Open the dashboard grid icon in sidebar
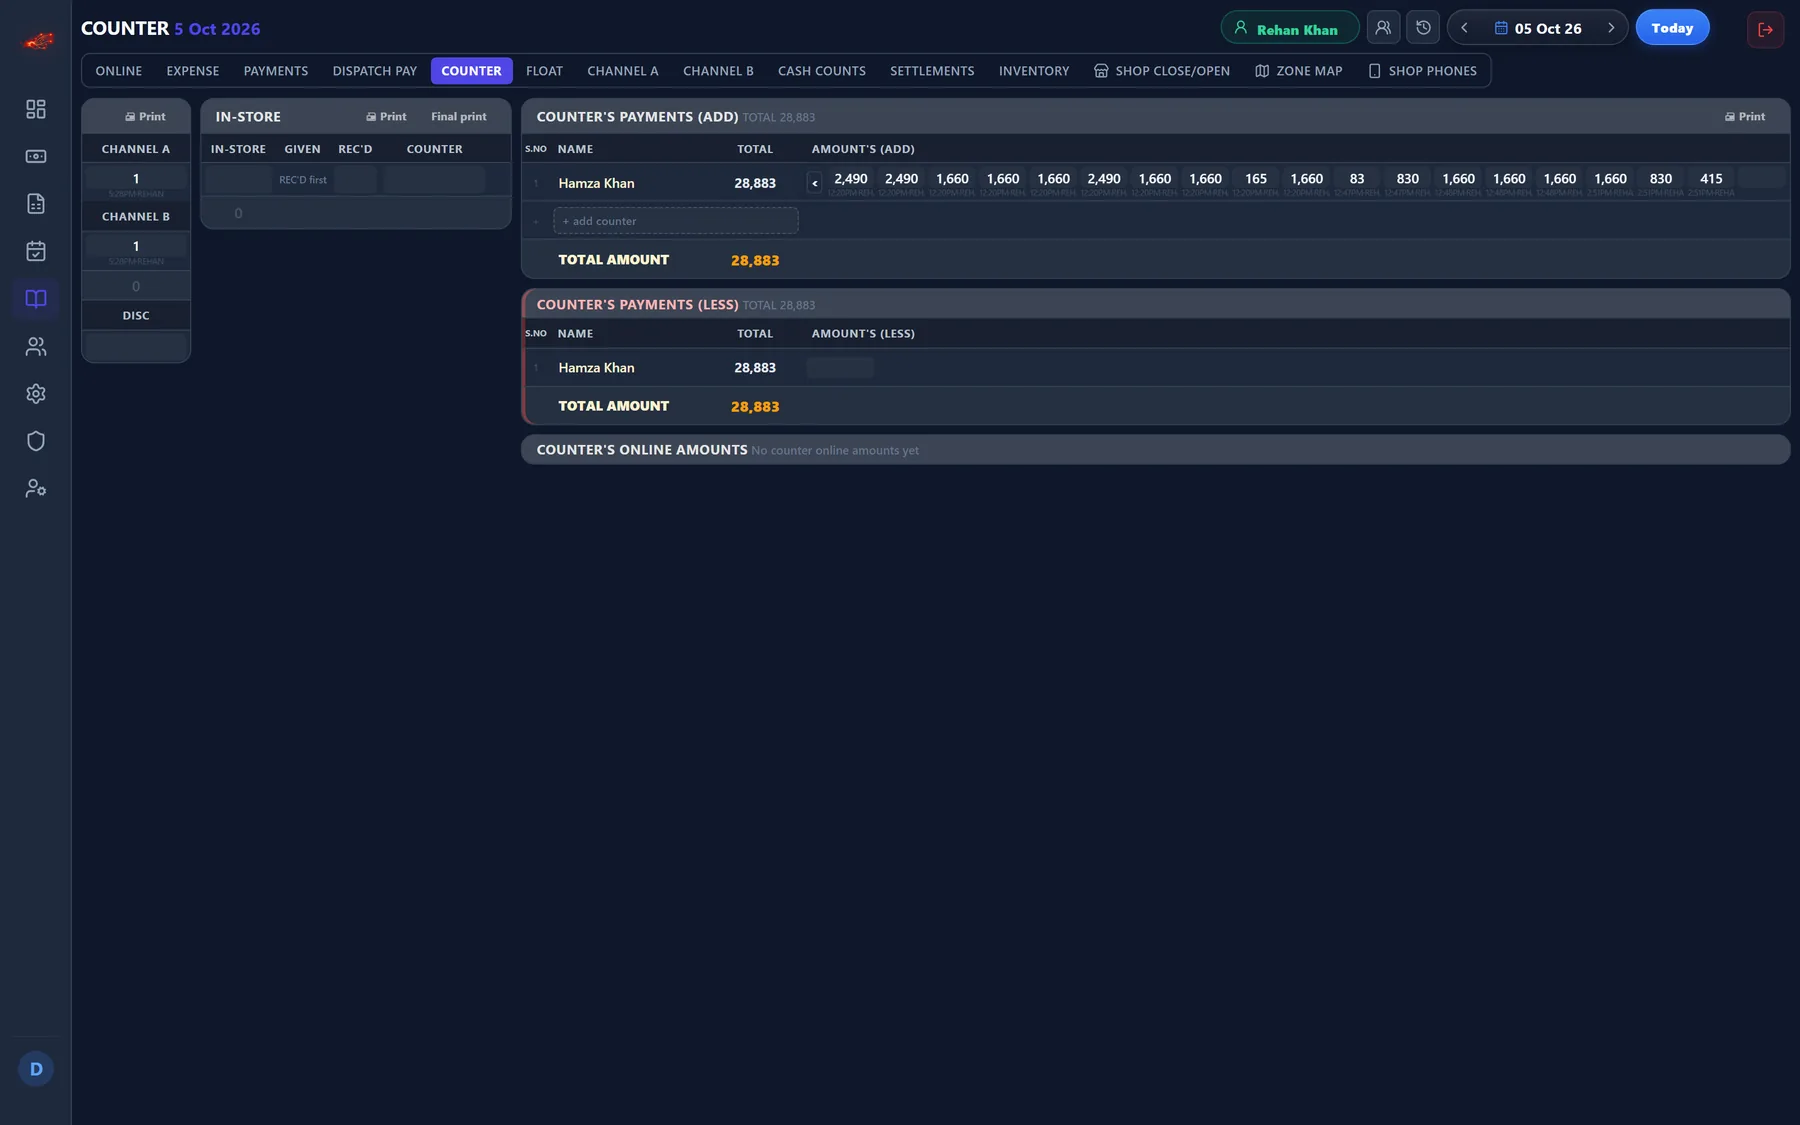This screenshot has width=1800, height=1125. 36,109
